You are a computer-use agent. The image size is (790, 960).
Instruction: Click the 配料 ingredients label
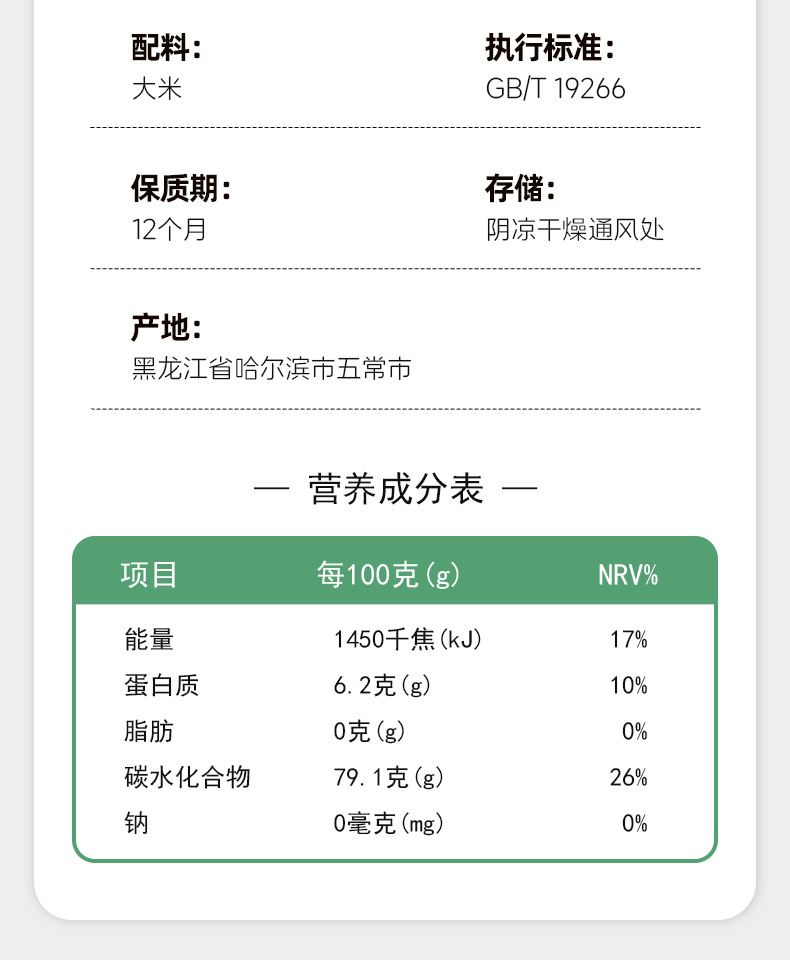[166, 47]
